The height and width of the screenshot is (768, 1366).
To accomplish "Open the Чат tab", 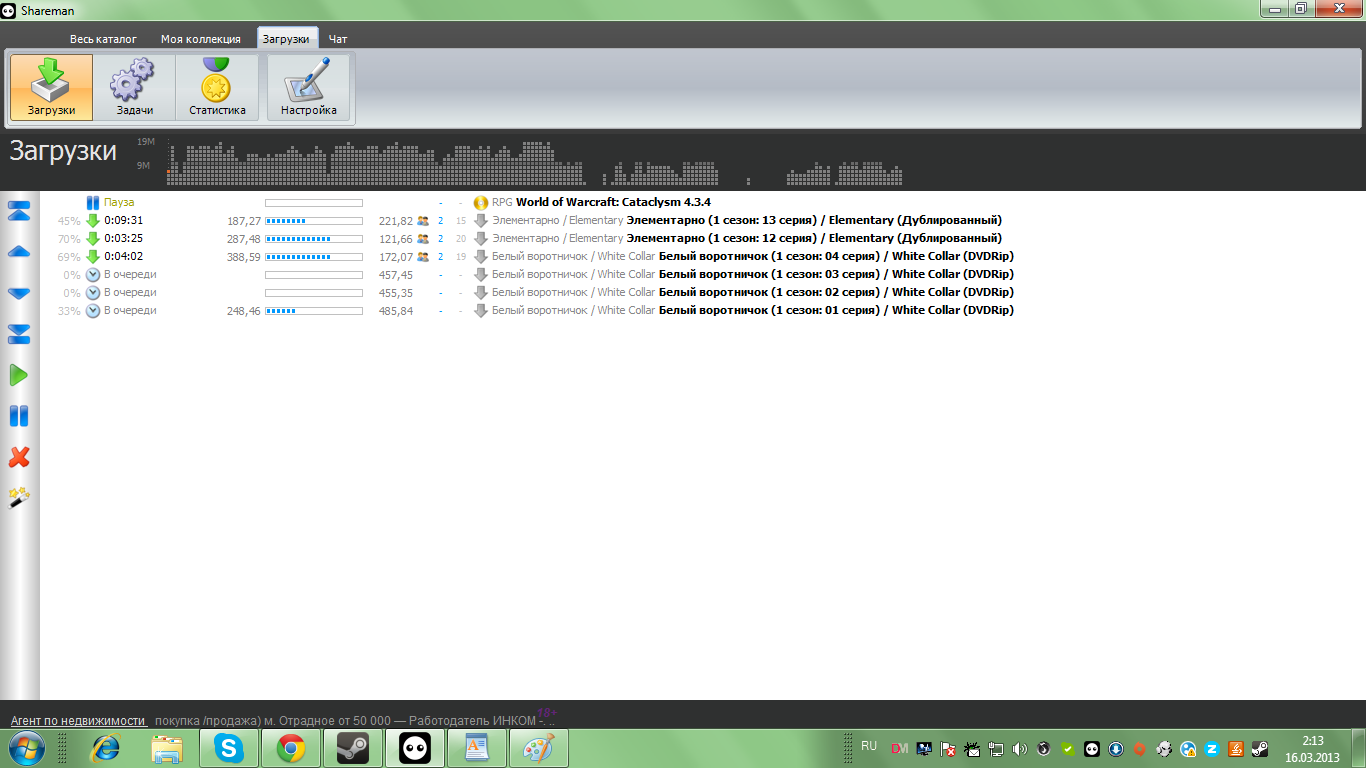I will coord(338,39).
